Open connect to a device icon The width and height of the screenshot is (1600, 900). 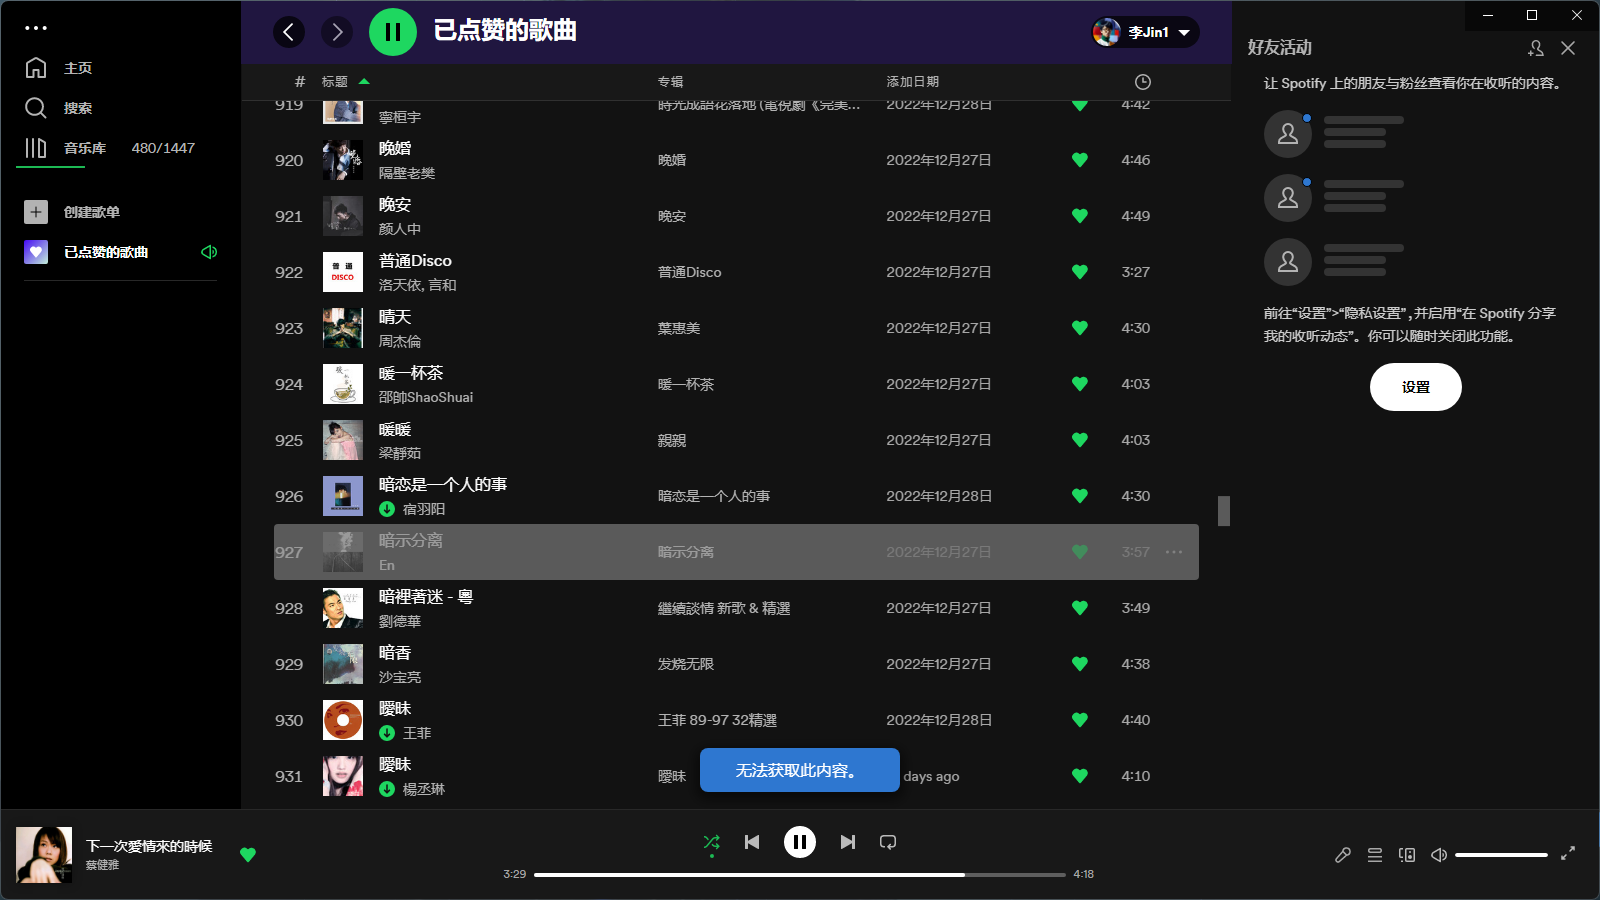(x=1407, y=855)
